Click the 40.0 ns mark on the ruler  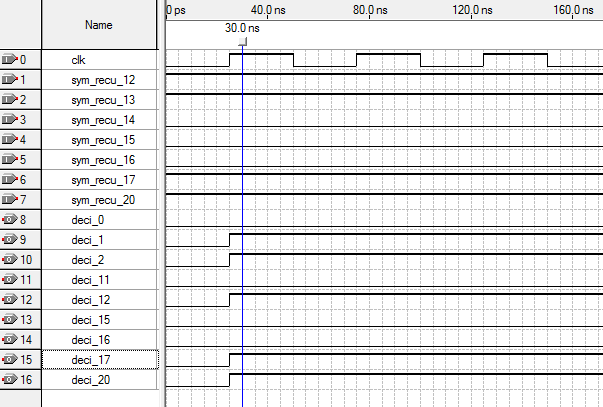click(x=268, y=9)
